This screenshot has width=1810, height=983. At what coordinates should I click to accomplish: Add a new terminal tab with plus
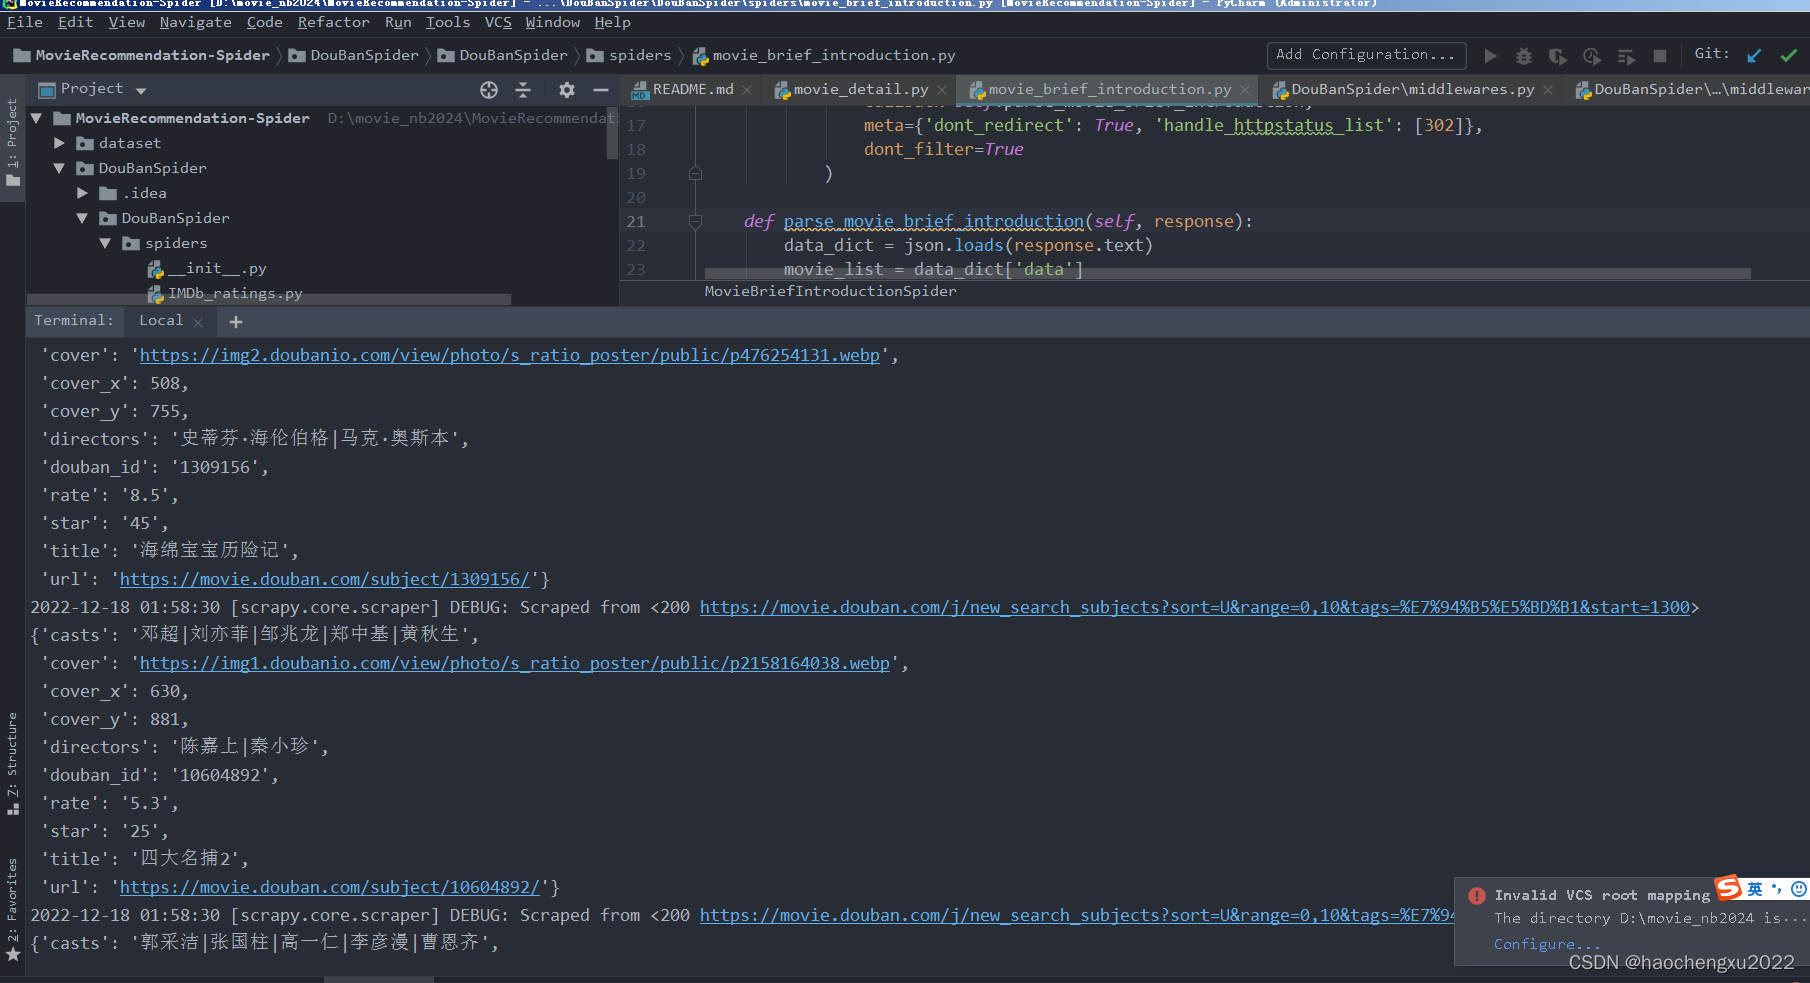coord(236,321)
